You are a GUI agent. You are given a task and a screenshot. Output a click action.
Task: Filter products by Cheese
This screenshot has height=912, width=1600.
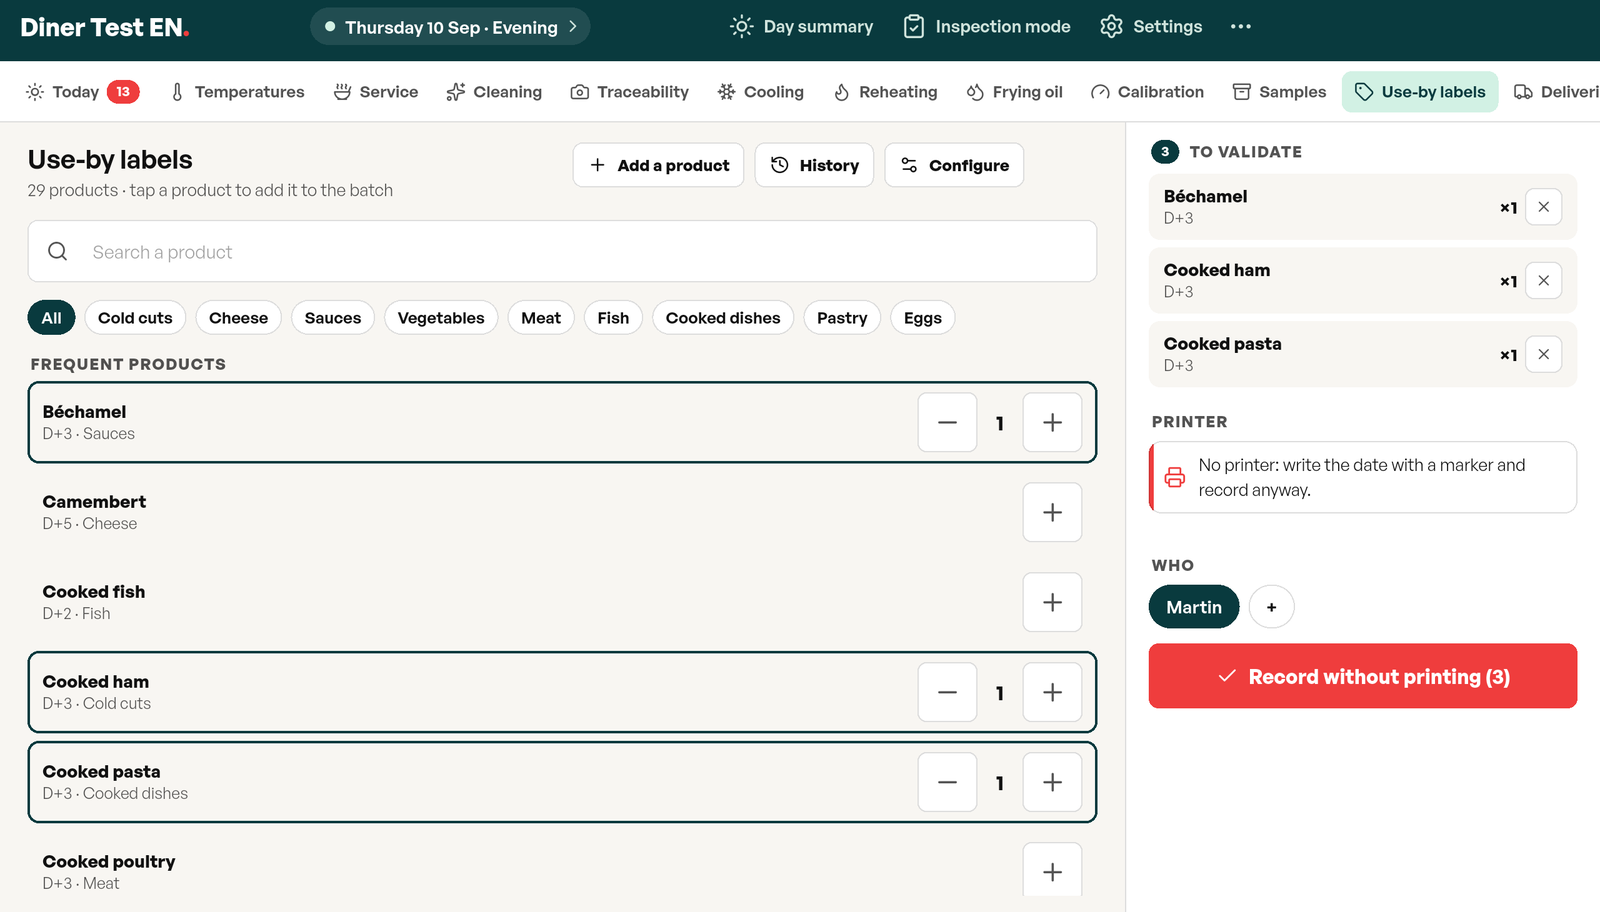(x=238, y=318)
